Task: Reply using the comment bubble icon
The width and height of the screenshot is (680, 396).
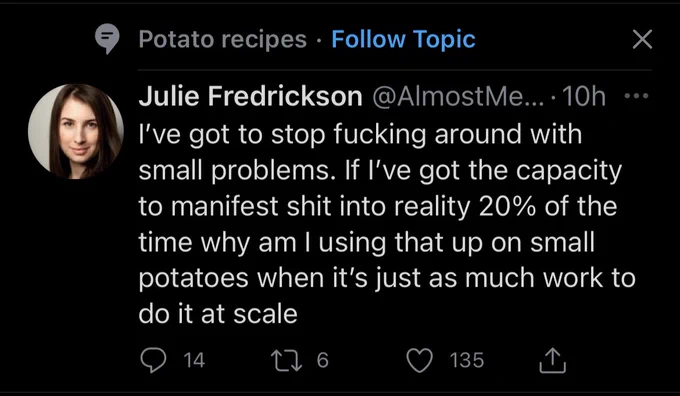Action: point(154,360)
